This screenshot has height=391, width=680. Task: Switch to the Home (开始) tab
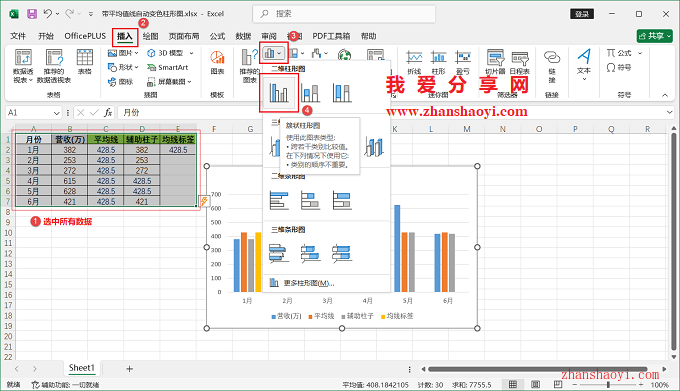(x=46, y=36)
